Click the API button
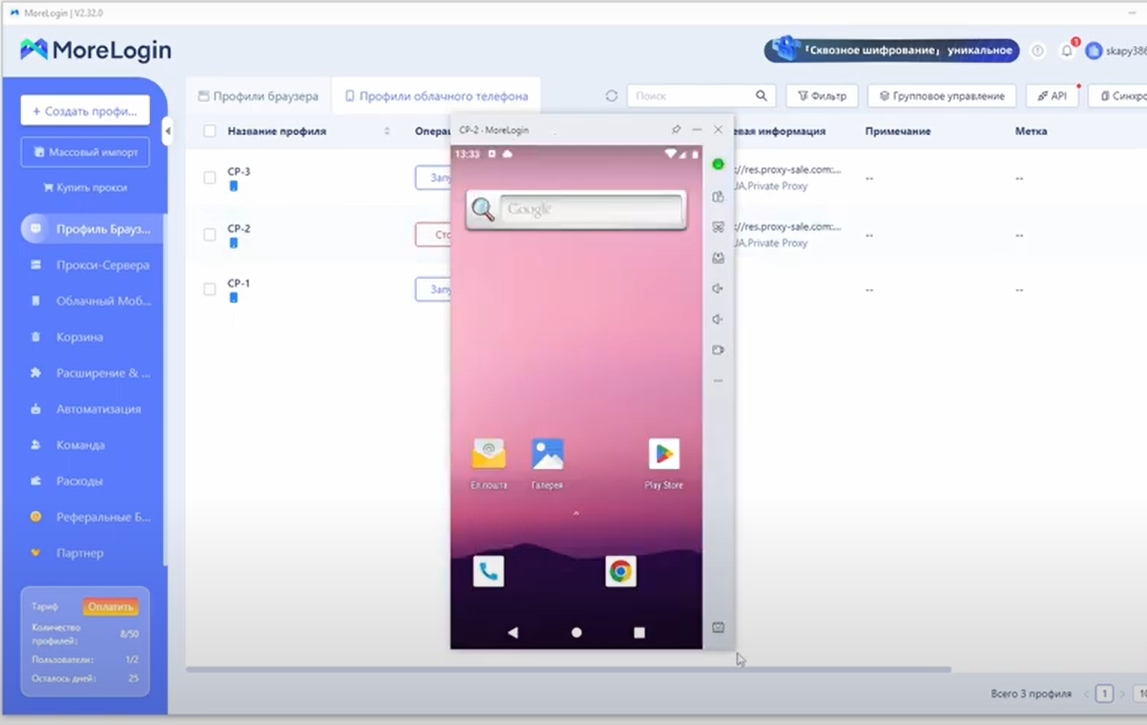 click(1052, 96)
